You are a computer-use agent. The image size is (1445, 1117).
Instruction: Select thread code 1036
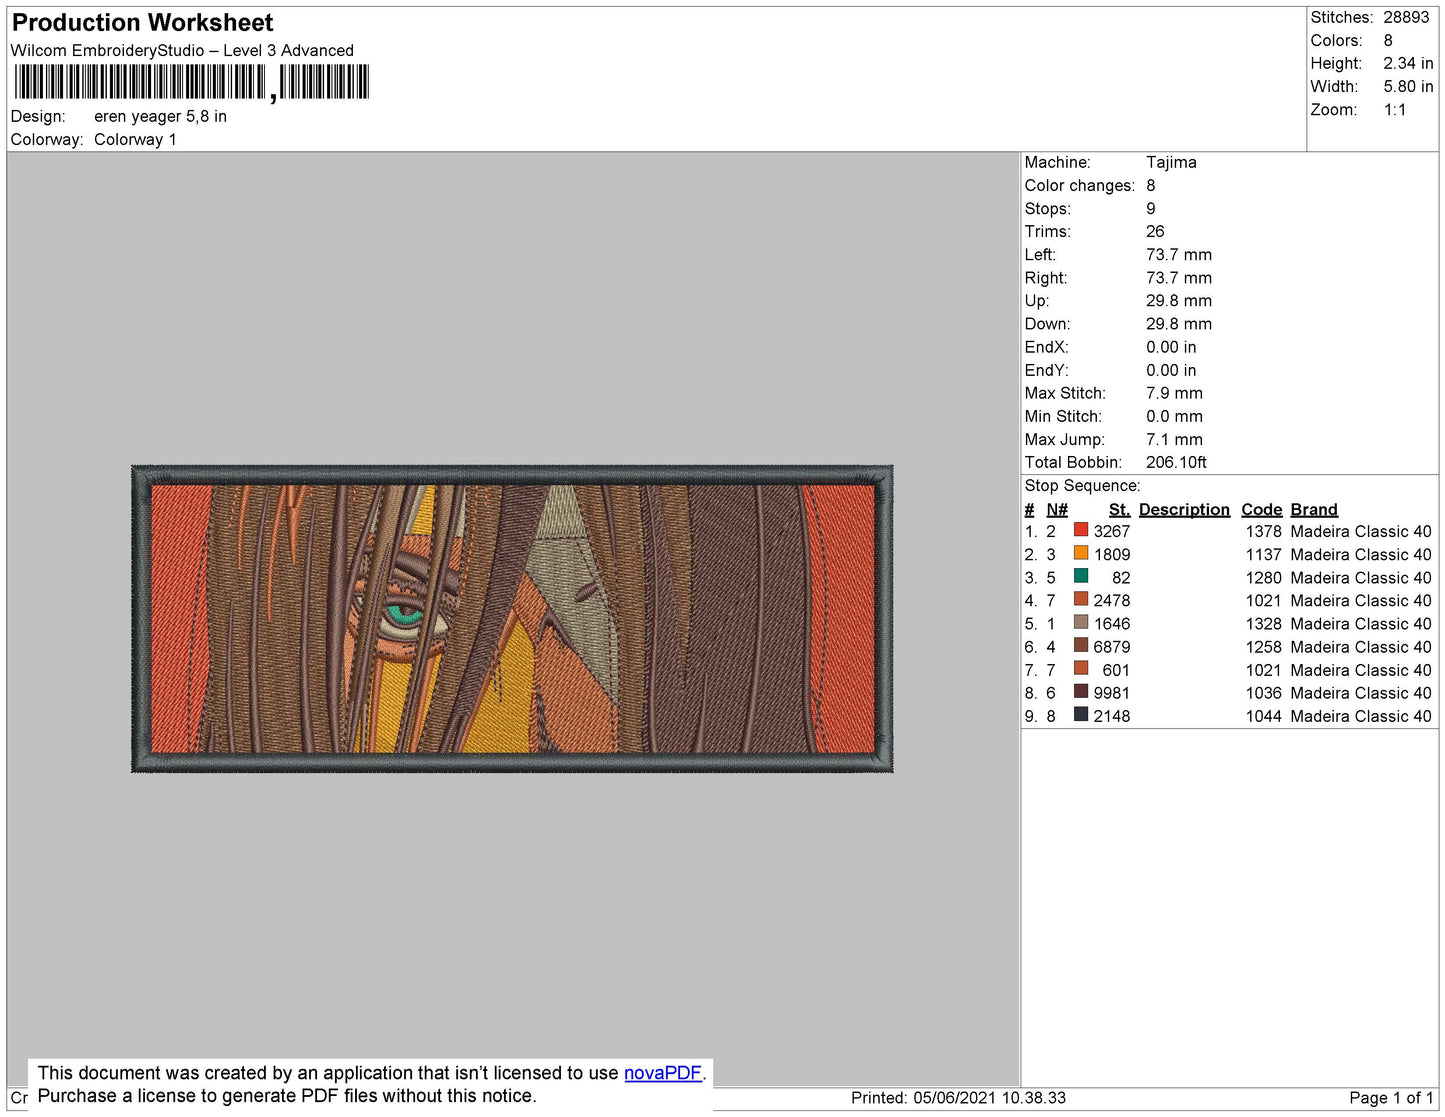[x=1263, y=693]
